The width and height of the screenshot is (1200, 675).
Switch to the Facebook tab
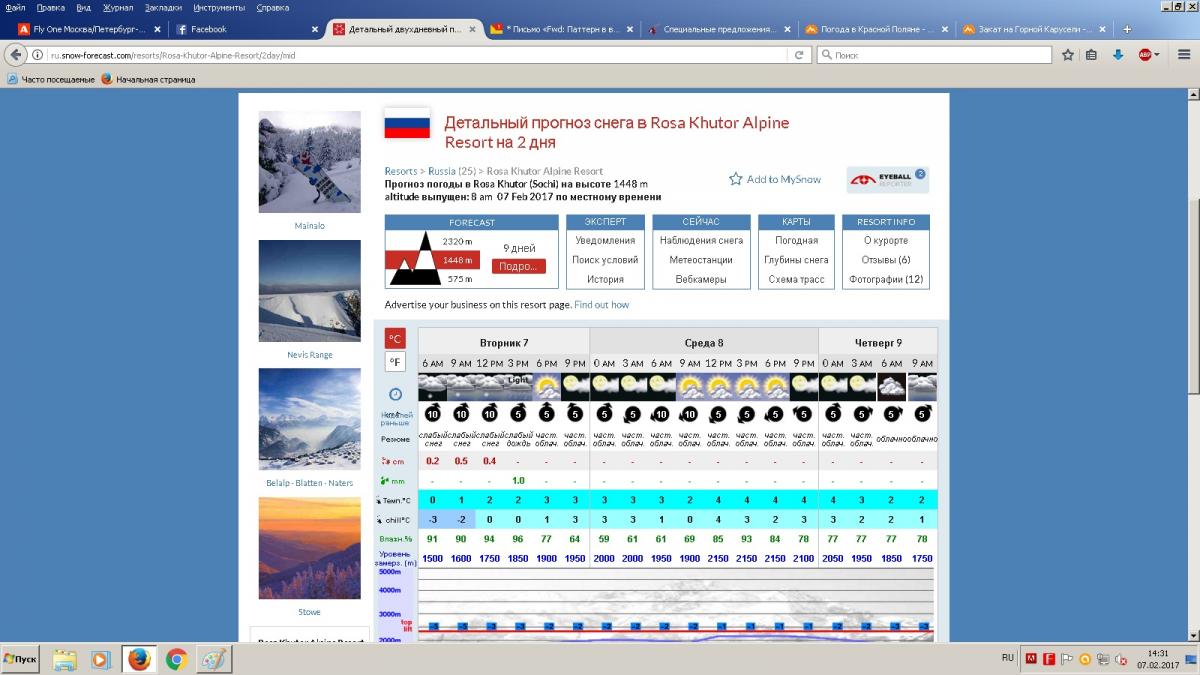coord(245,29)
